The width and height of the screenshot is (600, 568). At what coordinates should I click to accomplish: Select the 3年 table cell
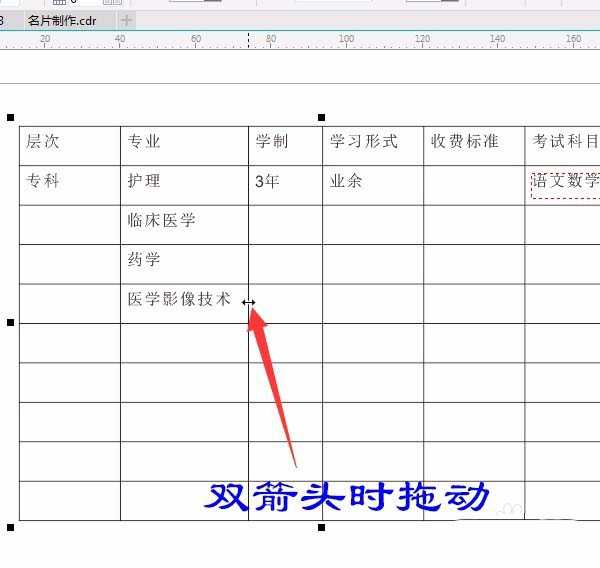coord(285,185)
